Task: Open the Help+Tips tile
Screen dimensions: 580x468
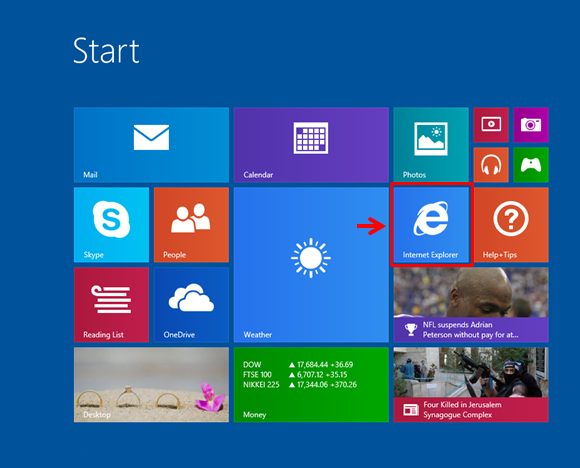Action: tap(511, 225)
